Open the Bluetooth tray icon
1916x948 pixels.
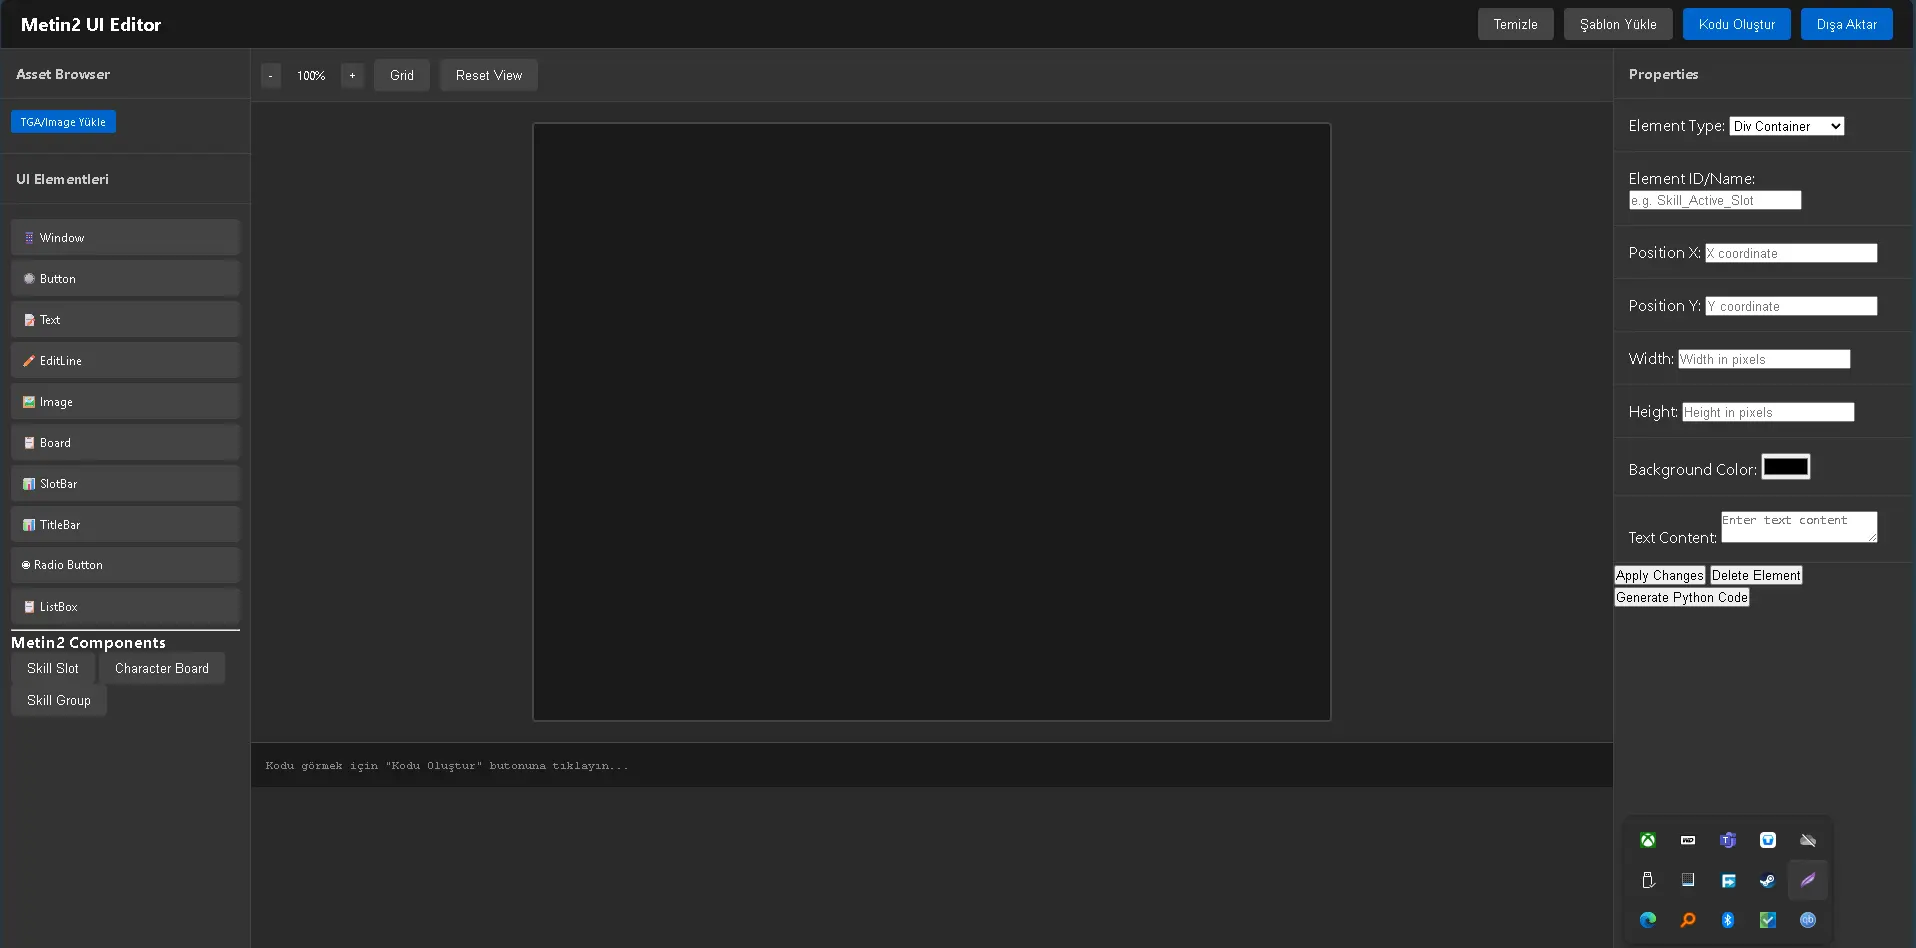[1728, 920]
